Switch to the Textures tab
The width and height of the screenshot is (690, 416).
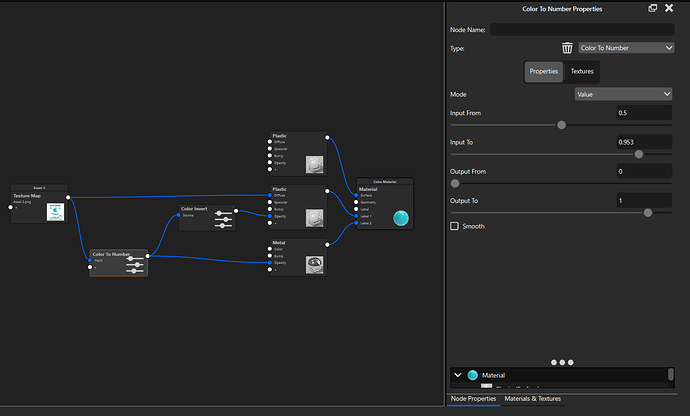pos(582,71)
